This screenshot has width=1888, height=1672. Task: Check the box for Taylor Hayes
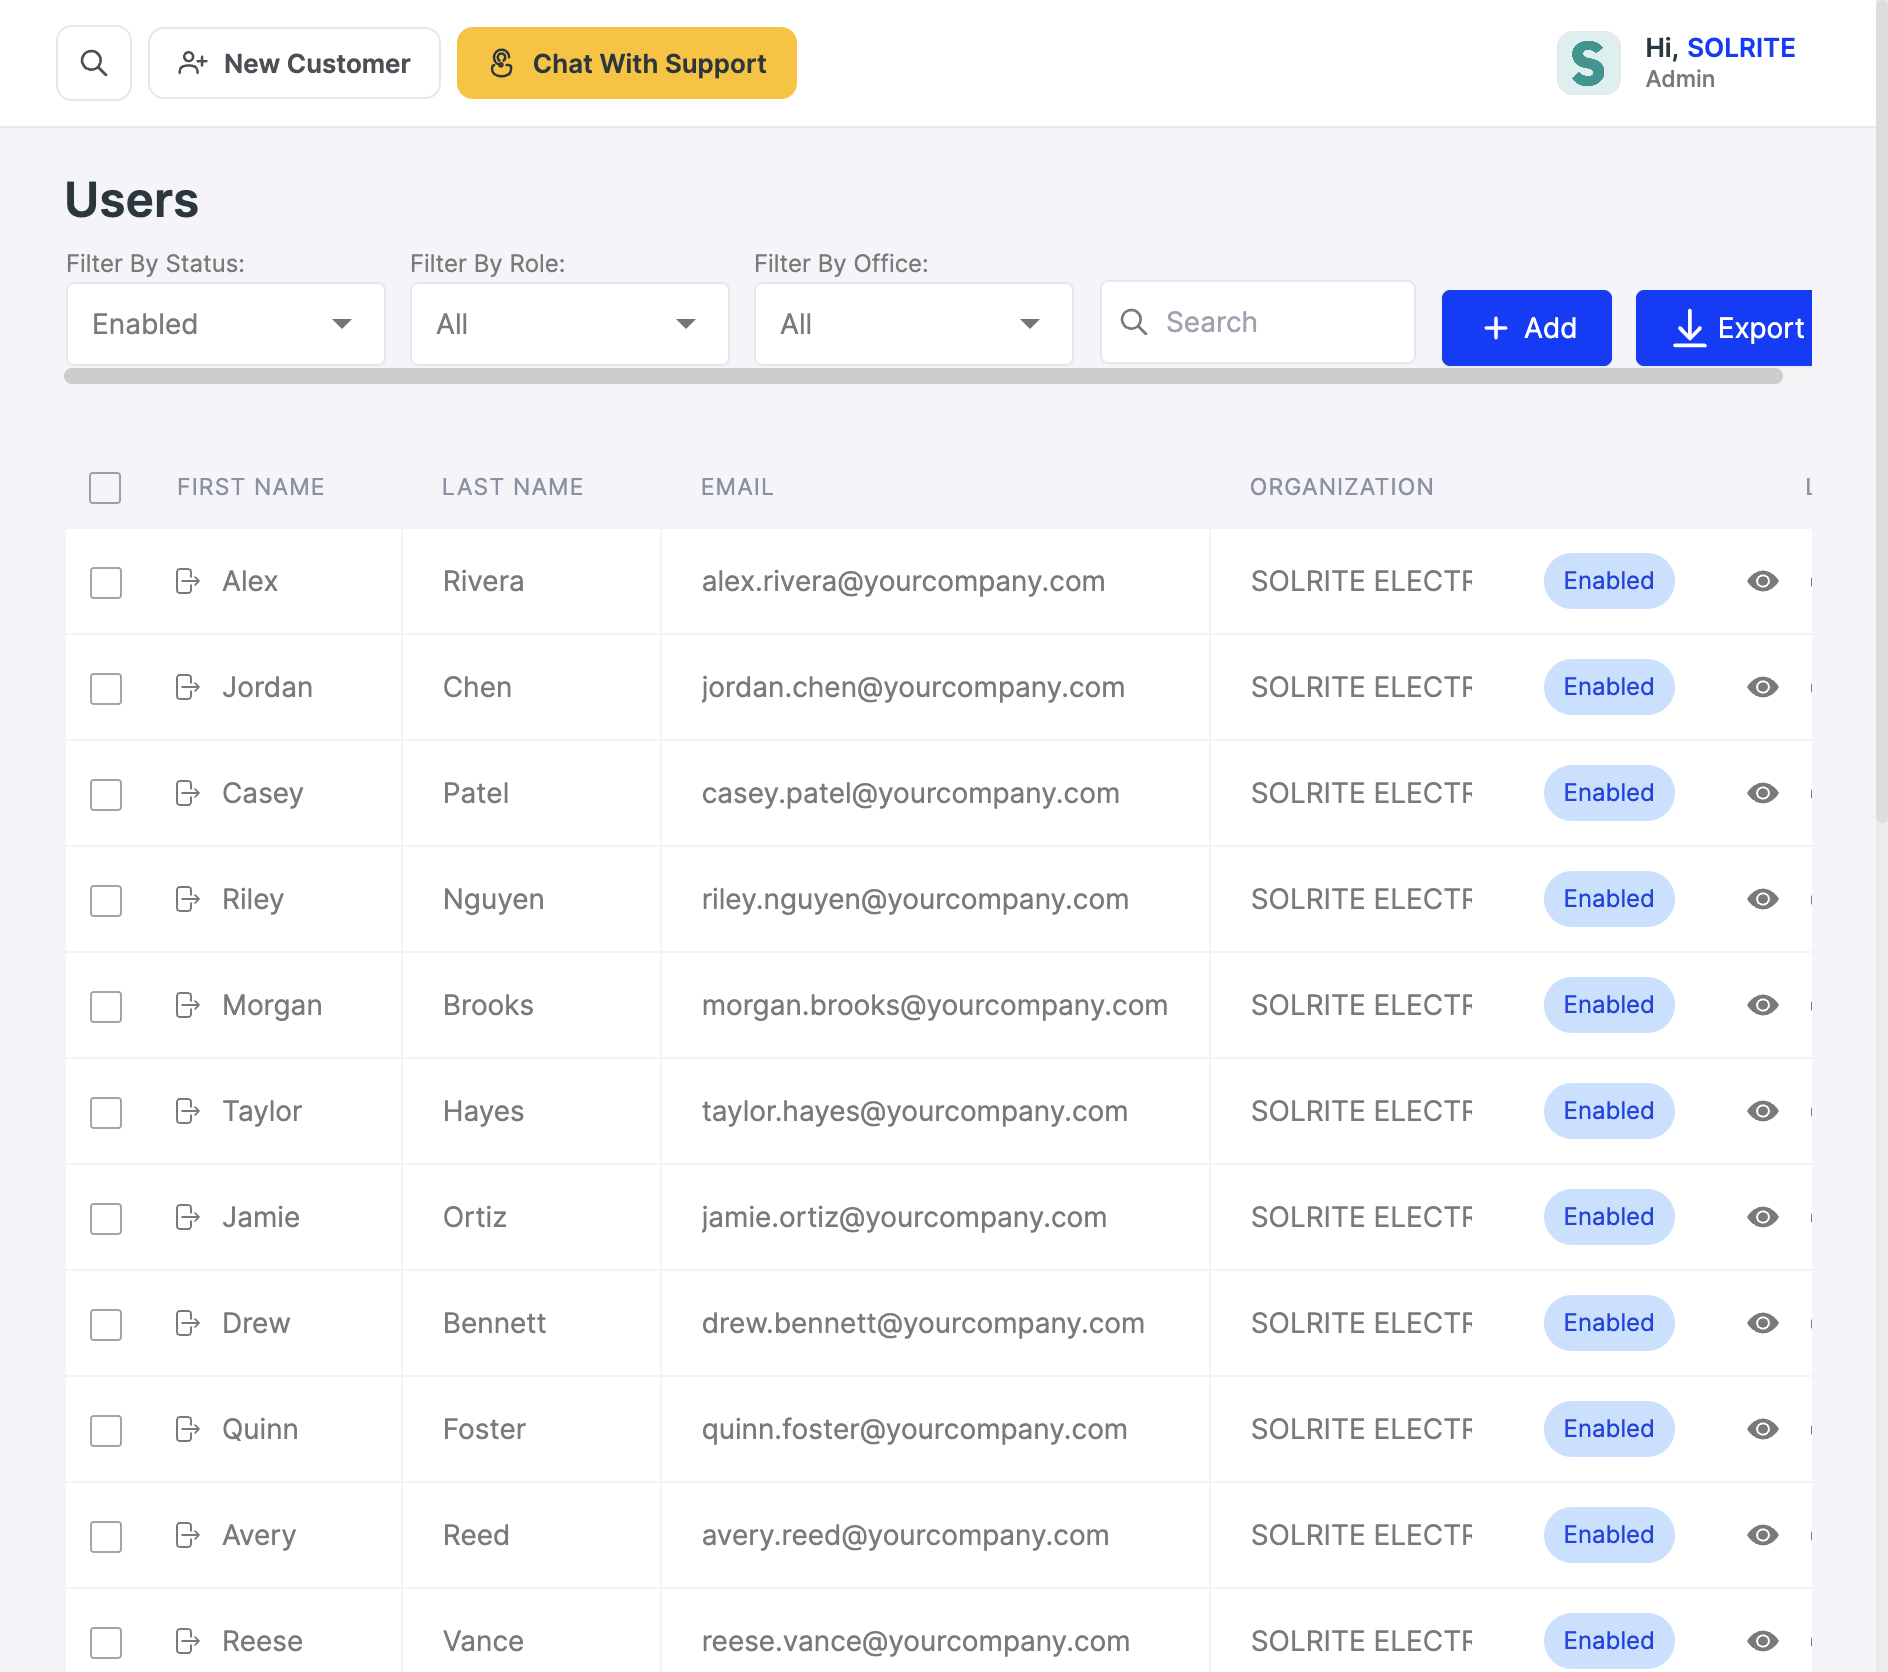[x=106, y=1113]
